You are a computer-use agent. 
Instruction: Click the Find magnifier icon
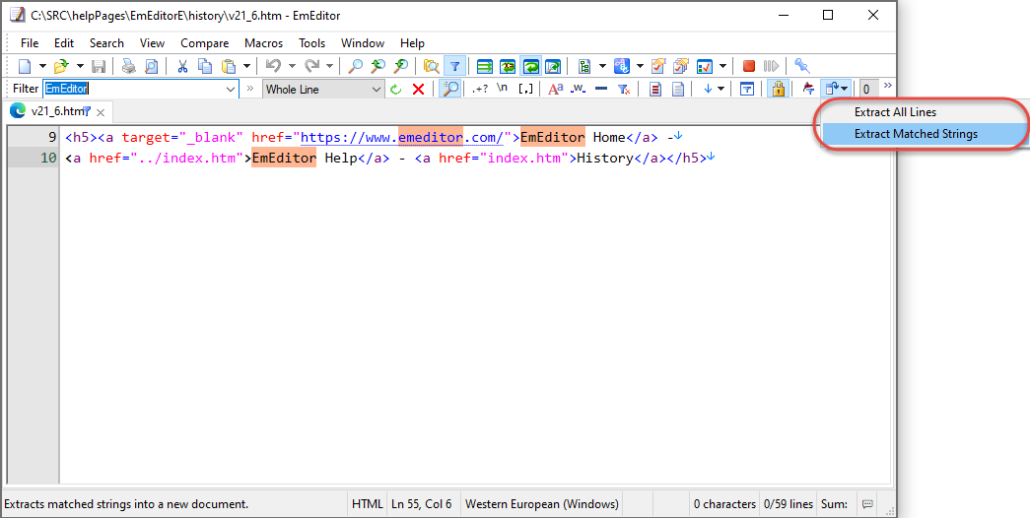click(355, 66)
